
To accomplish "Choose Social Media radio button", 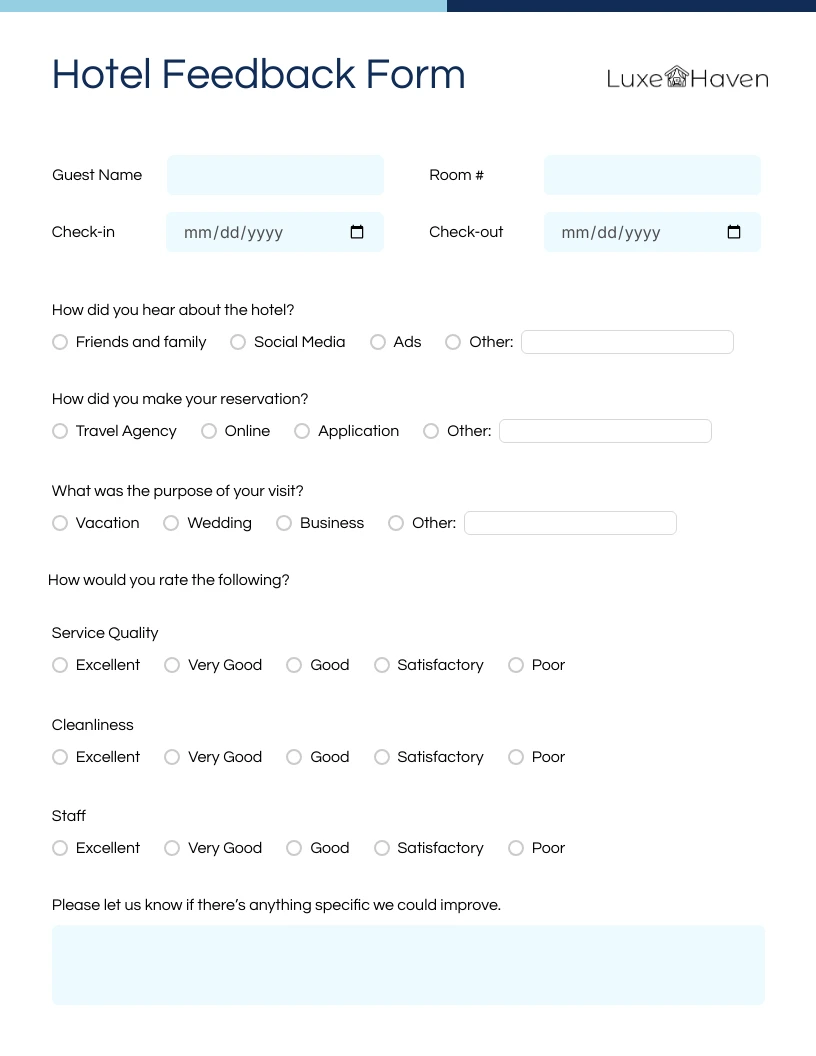I will click(x=238, y=342).
